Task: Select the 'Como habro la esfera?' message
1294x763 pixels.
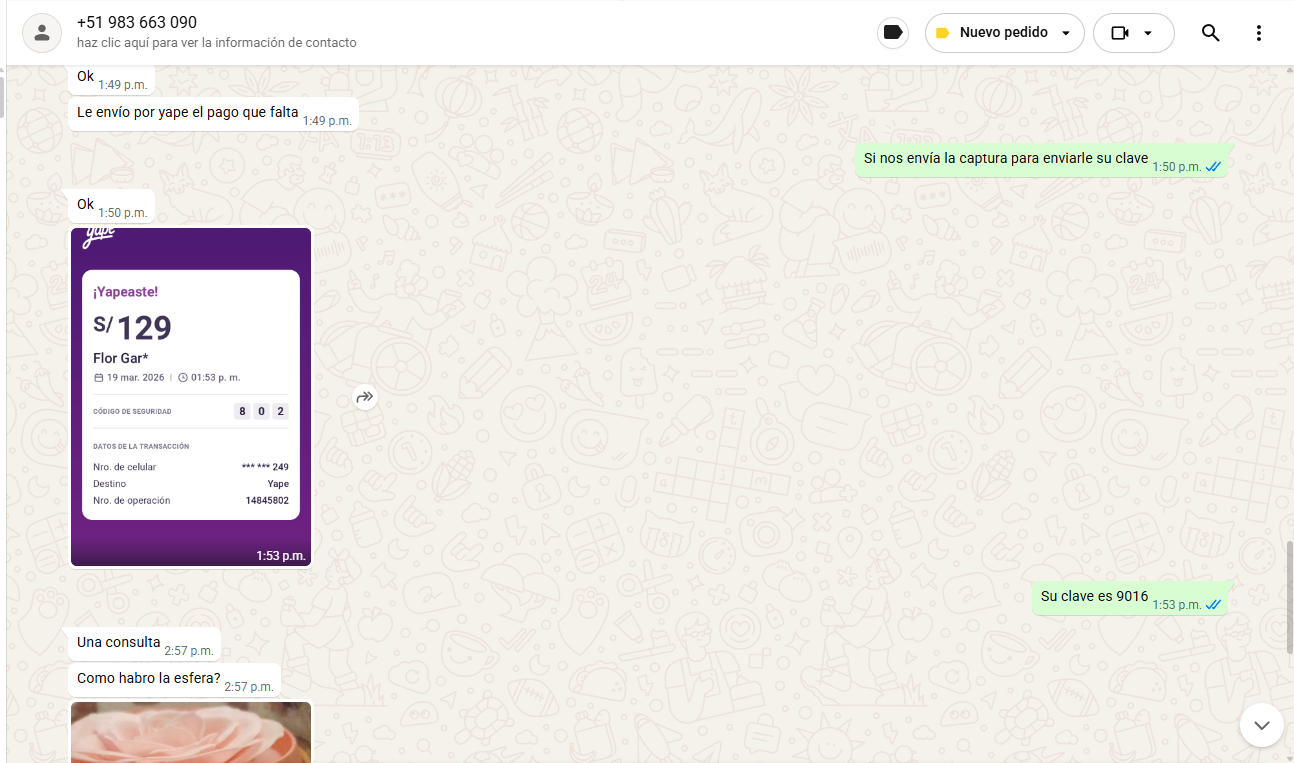Action: tap(149, 679)
